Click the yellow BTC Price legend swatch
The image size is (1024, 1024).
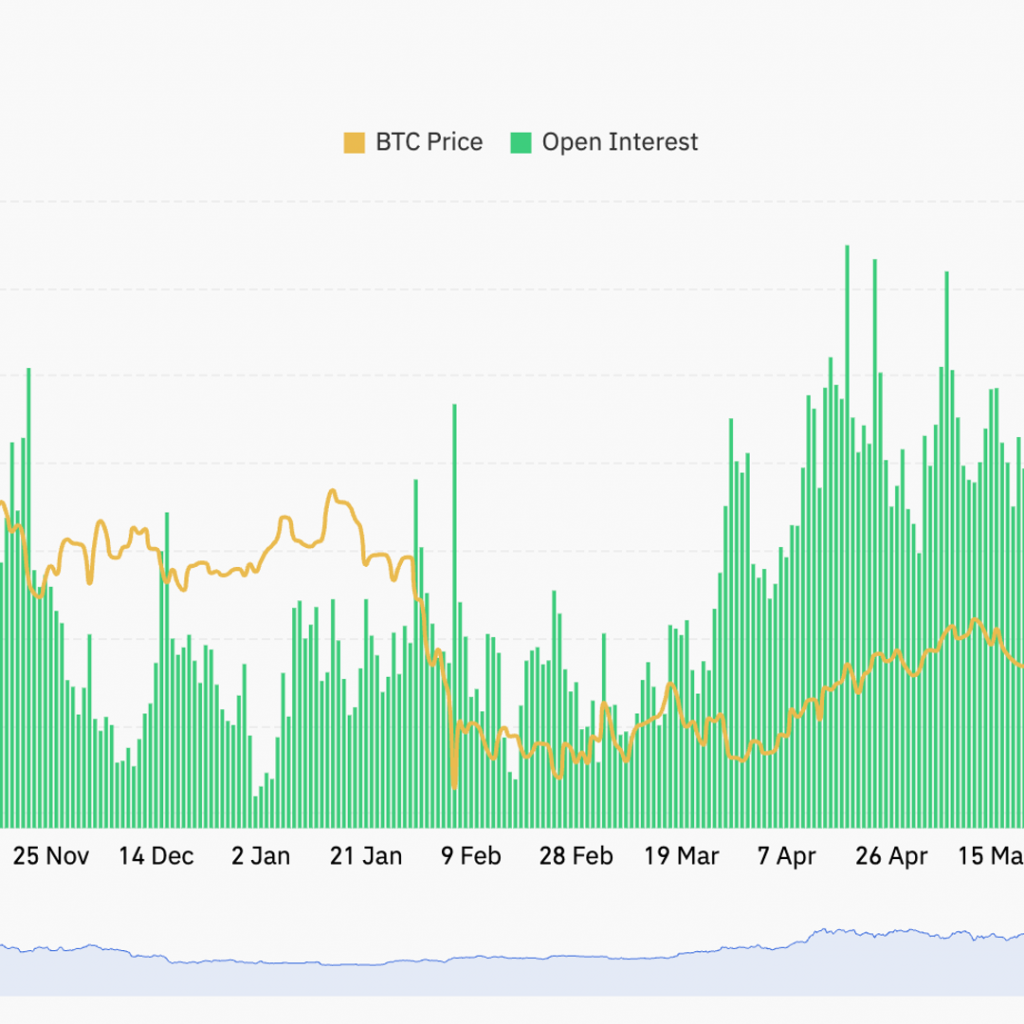tap(354, 143)
